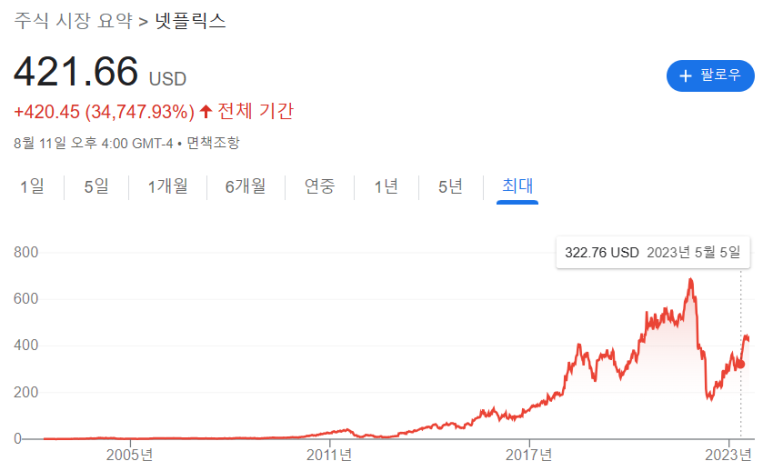This screenshot has height=471, width=773.
Task: Click the 2023년 x-axis label
Action: [x=728, y=454]
